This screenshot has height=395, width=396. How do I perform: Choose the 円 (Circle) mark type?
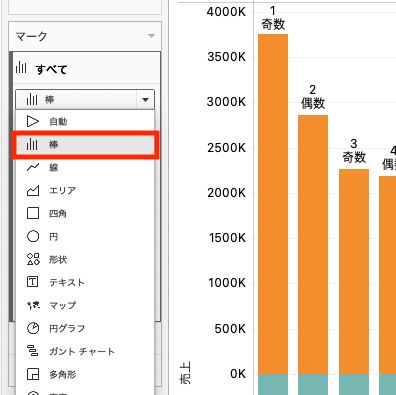[x=85, y=237]
